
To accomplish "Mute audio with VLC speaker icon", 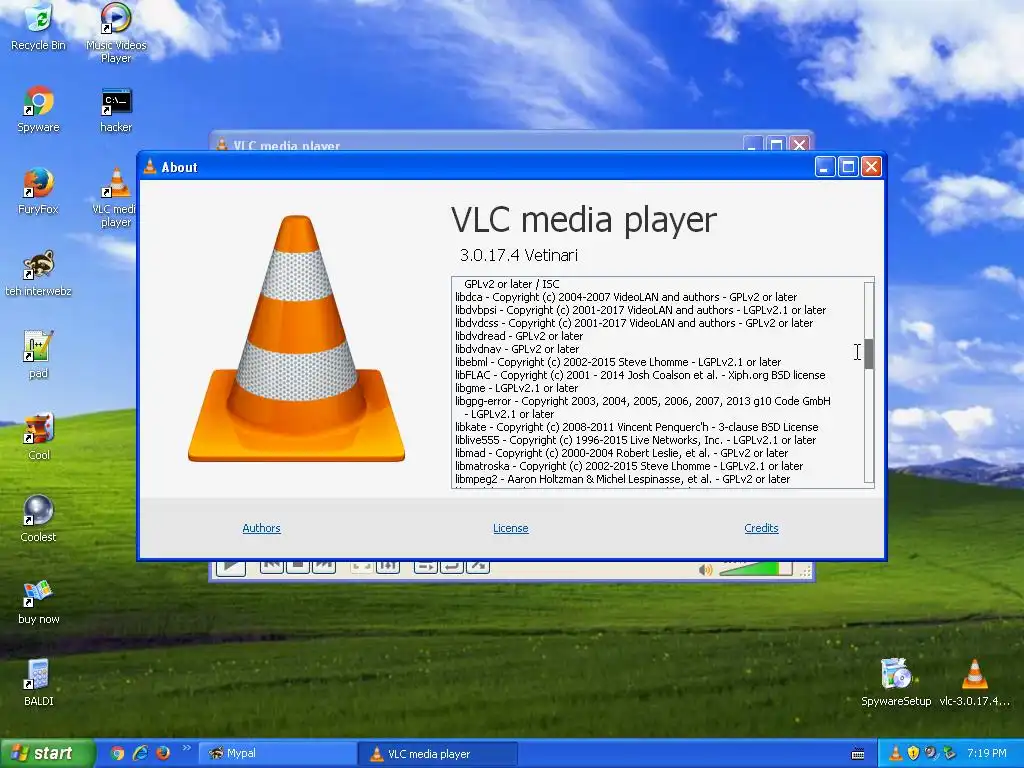I will pyautogui.click(x=705, y=570).
